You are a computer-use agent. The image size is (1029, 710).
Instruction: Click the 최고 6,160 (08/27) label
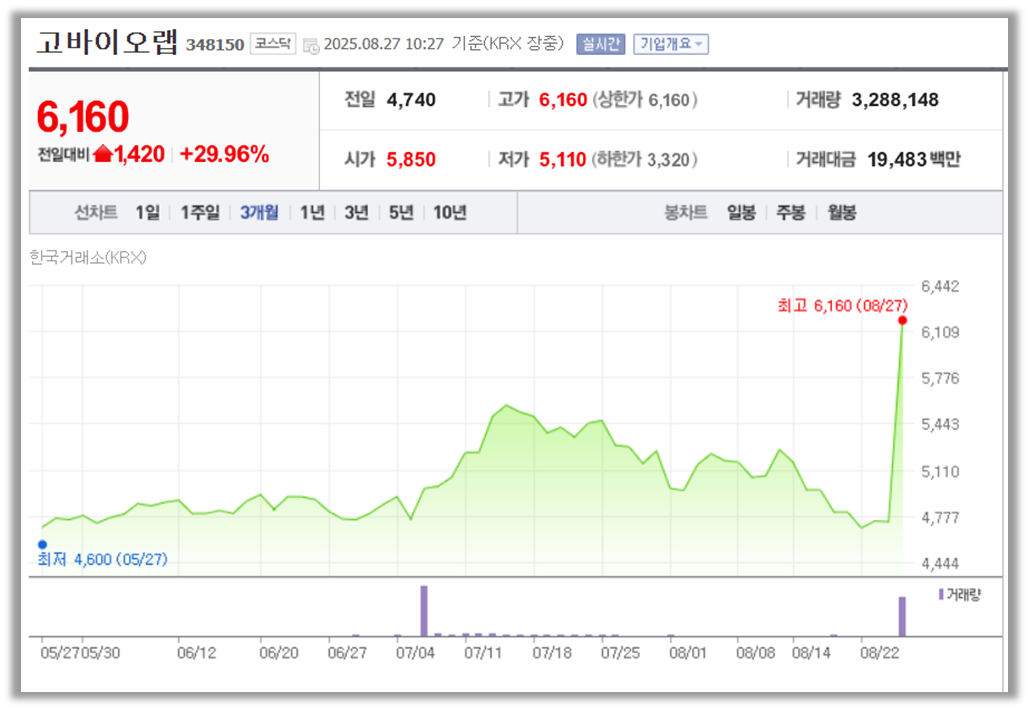click(x=843, y=306)
